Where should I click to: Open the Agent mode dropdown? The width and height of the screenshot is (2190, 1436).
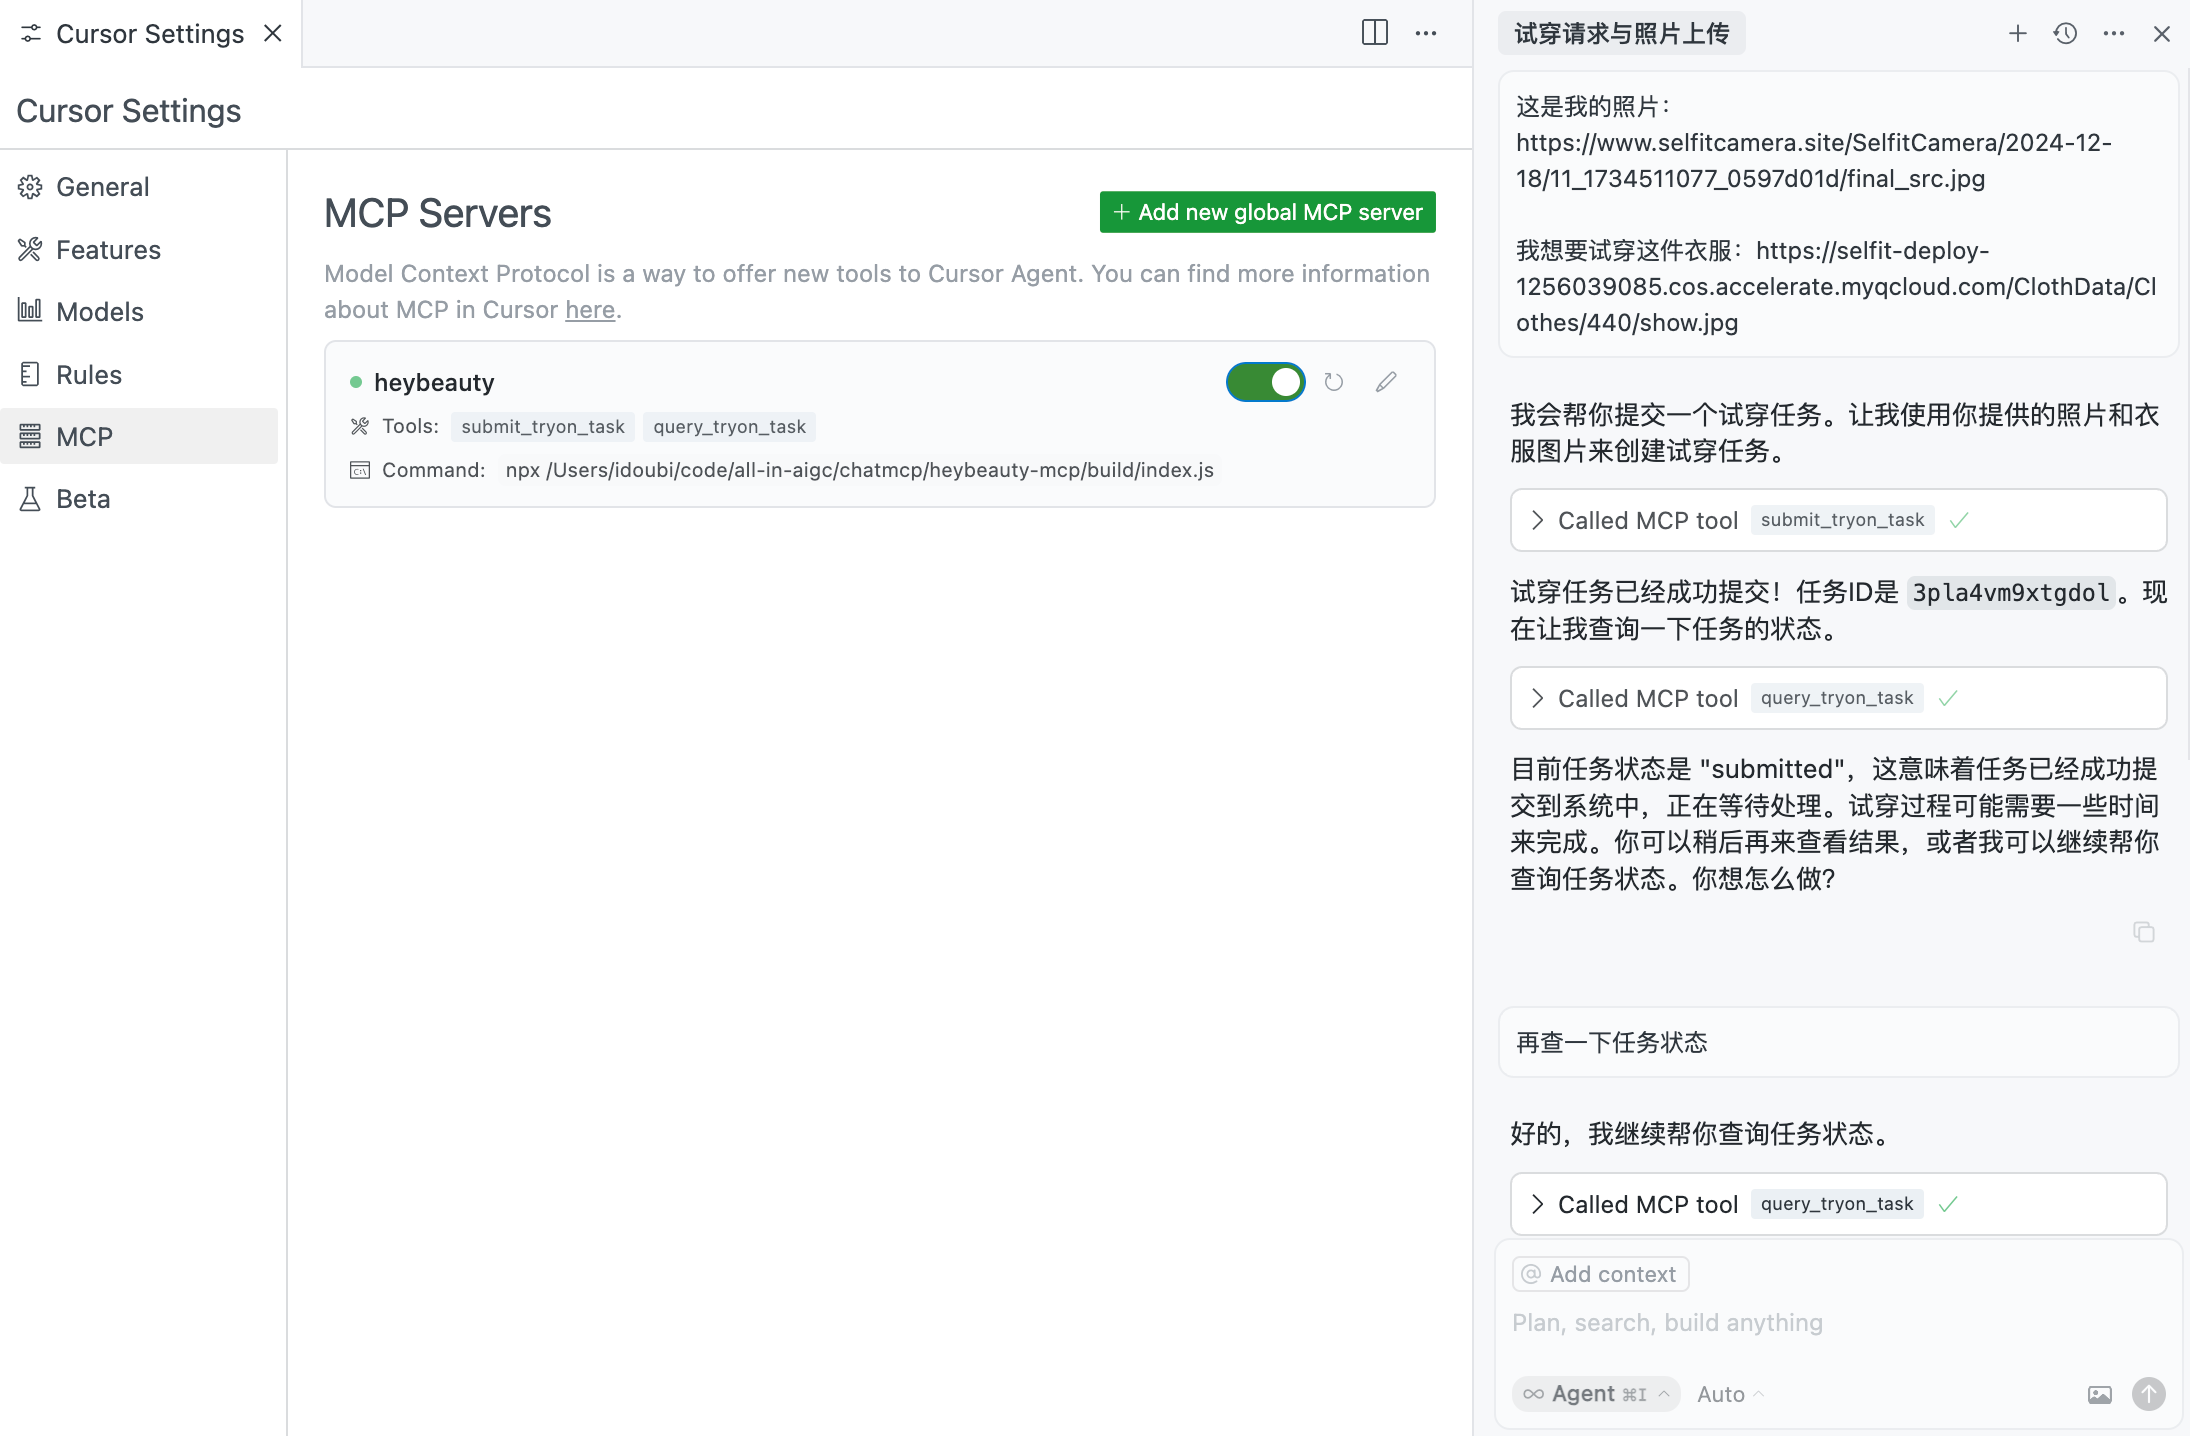tap(1595, 1394)
